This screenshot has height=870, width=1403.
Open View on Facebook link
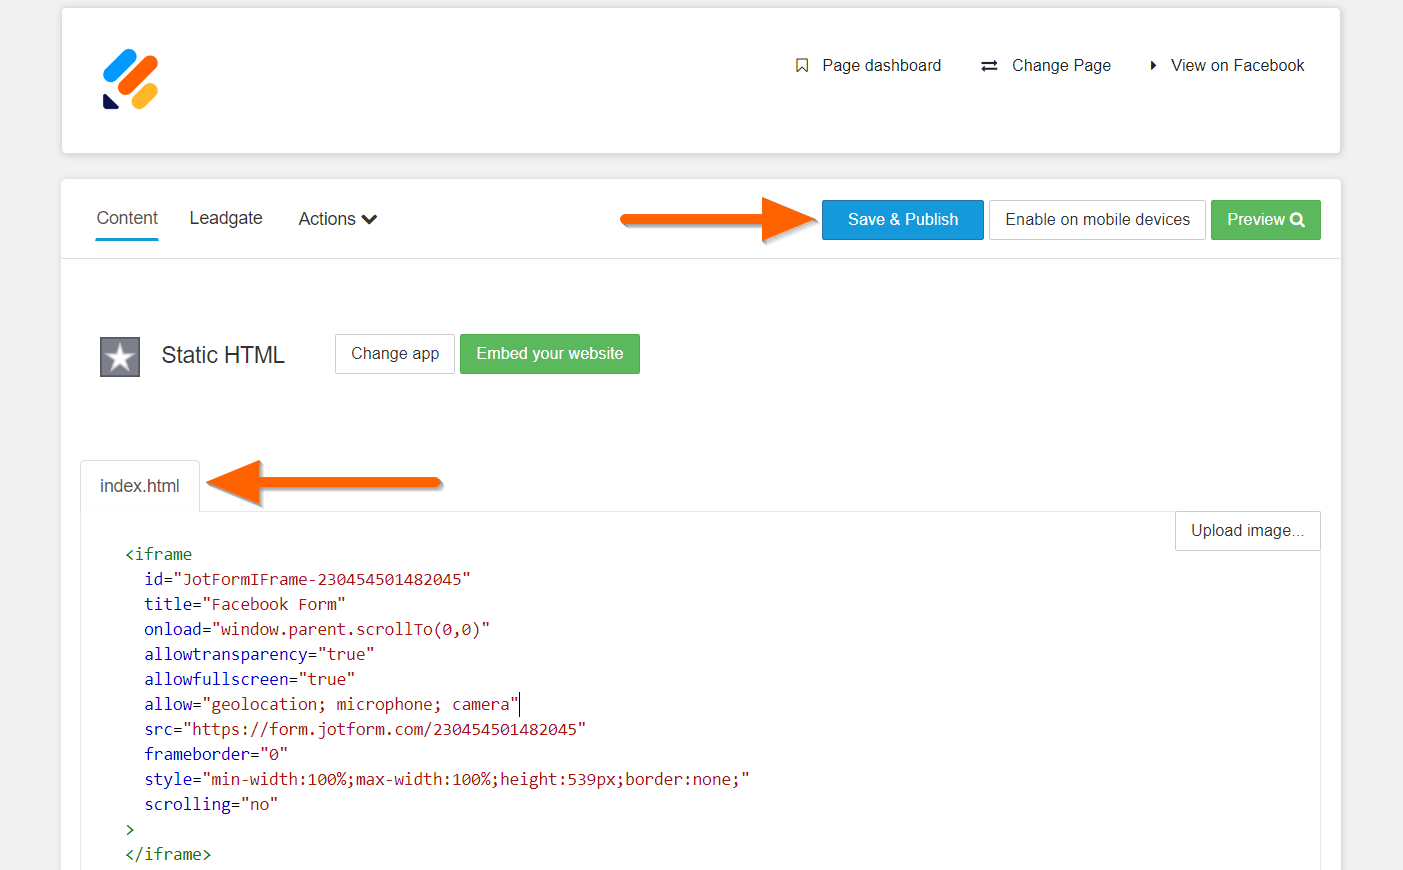[1237, 66]
